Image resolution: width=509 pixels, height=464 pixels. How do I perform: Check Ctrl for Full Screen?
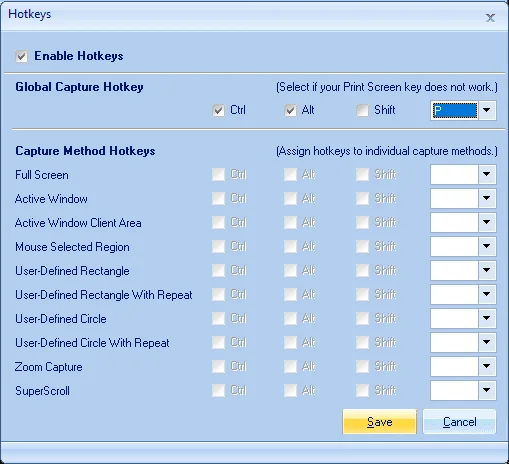point(218,174)
